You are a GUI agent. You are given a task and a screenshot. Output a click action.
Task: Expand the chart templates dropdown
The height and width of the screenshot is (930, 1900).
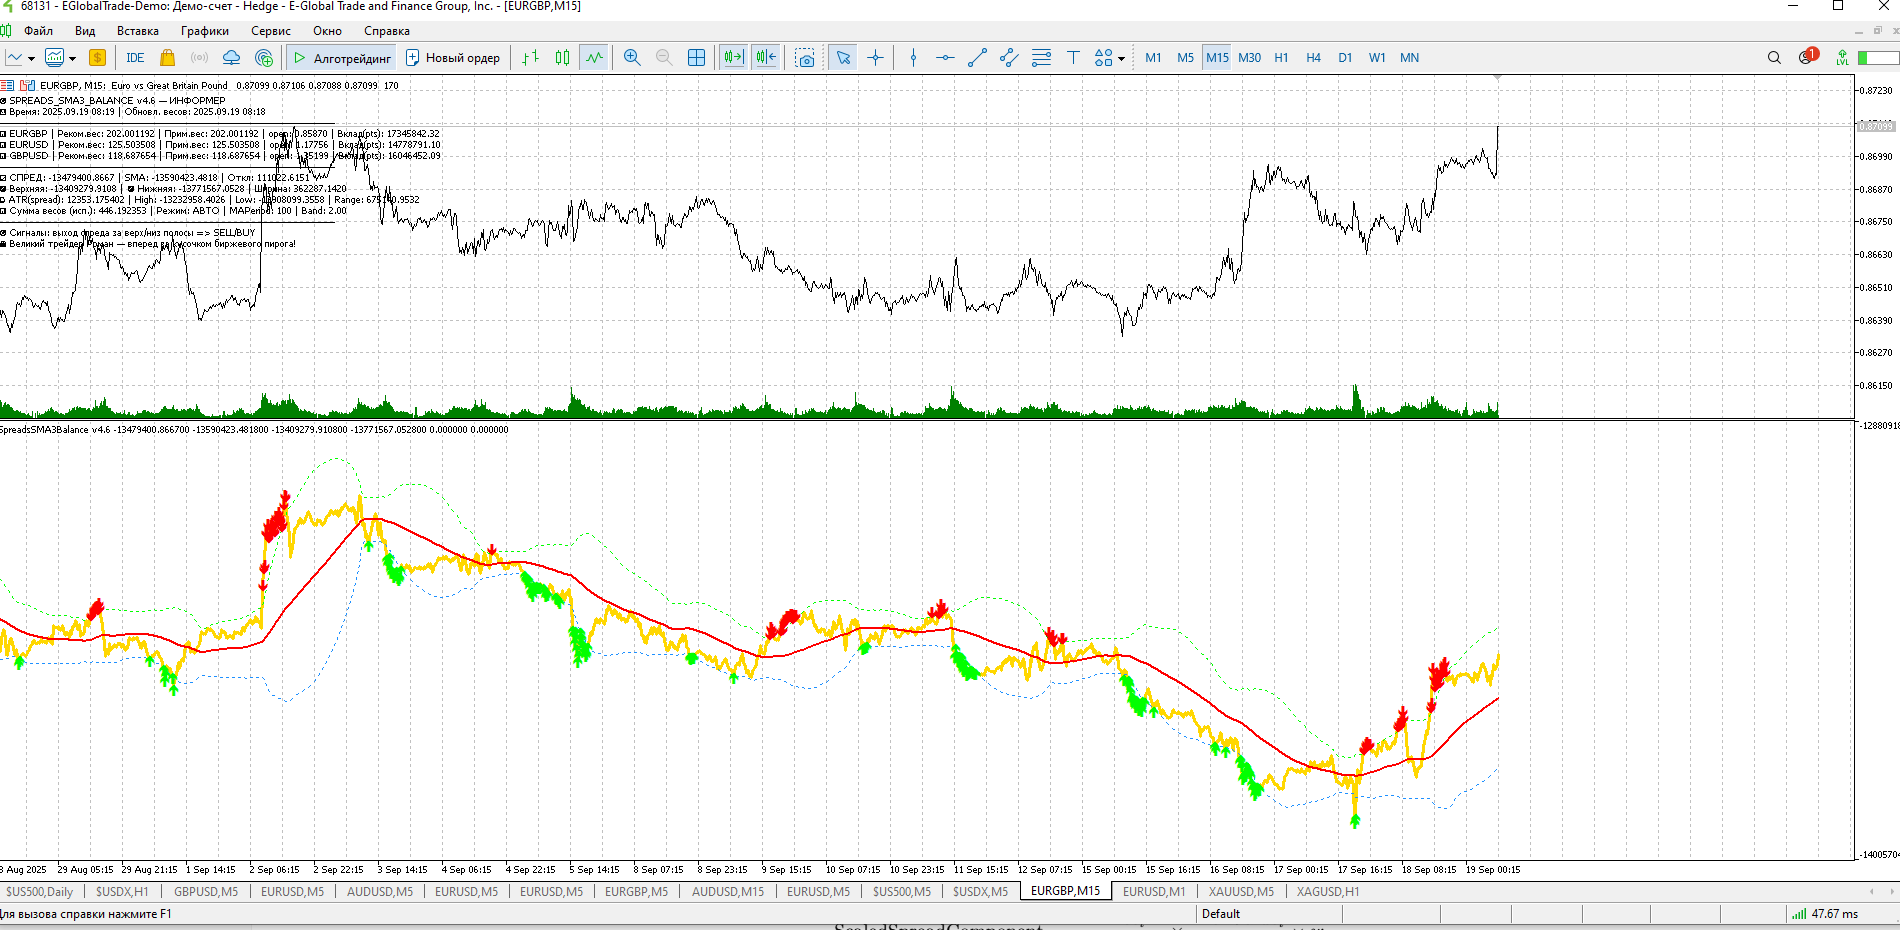(72, 59)
